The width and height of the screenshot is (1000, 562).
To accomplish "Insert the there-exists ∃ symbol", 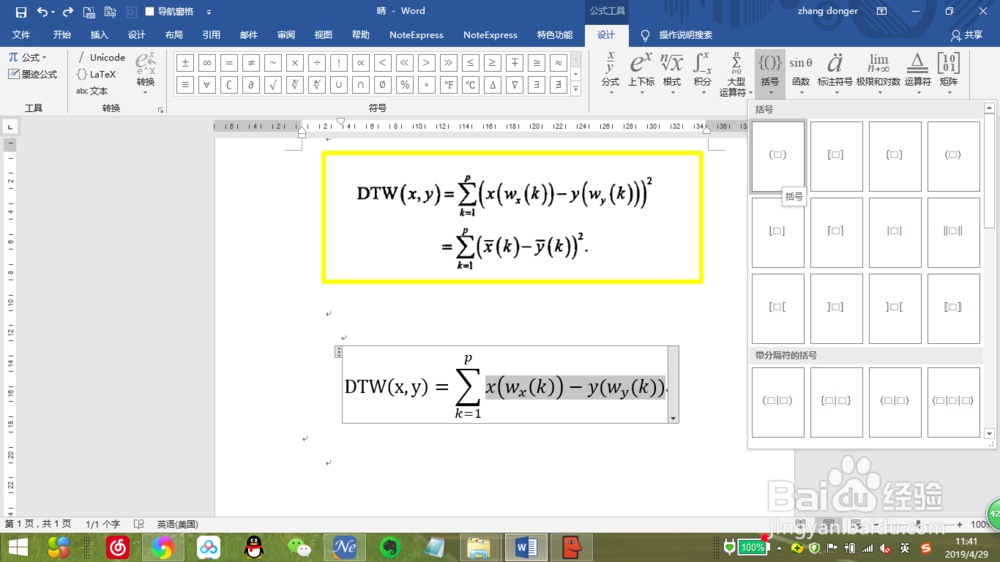I will pos(536,84).
